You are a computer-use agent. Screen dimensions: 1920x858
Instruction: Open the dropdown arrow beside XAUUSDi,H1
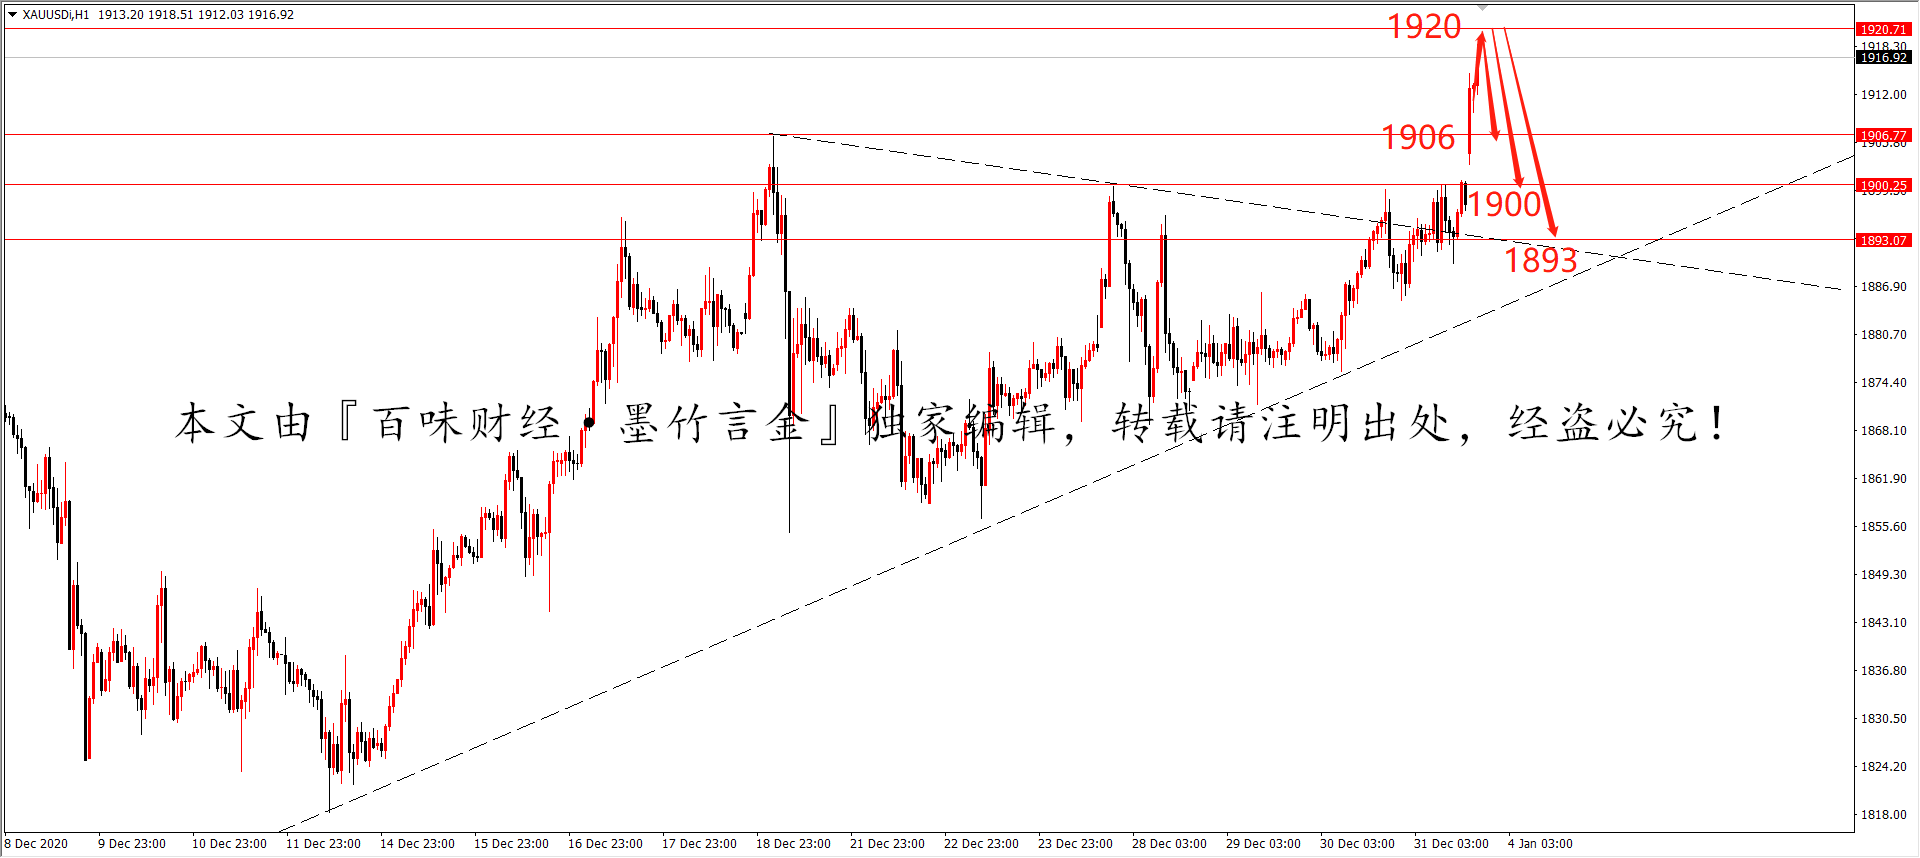[12, 15]
